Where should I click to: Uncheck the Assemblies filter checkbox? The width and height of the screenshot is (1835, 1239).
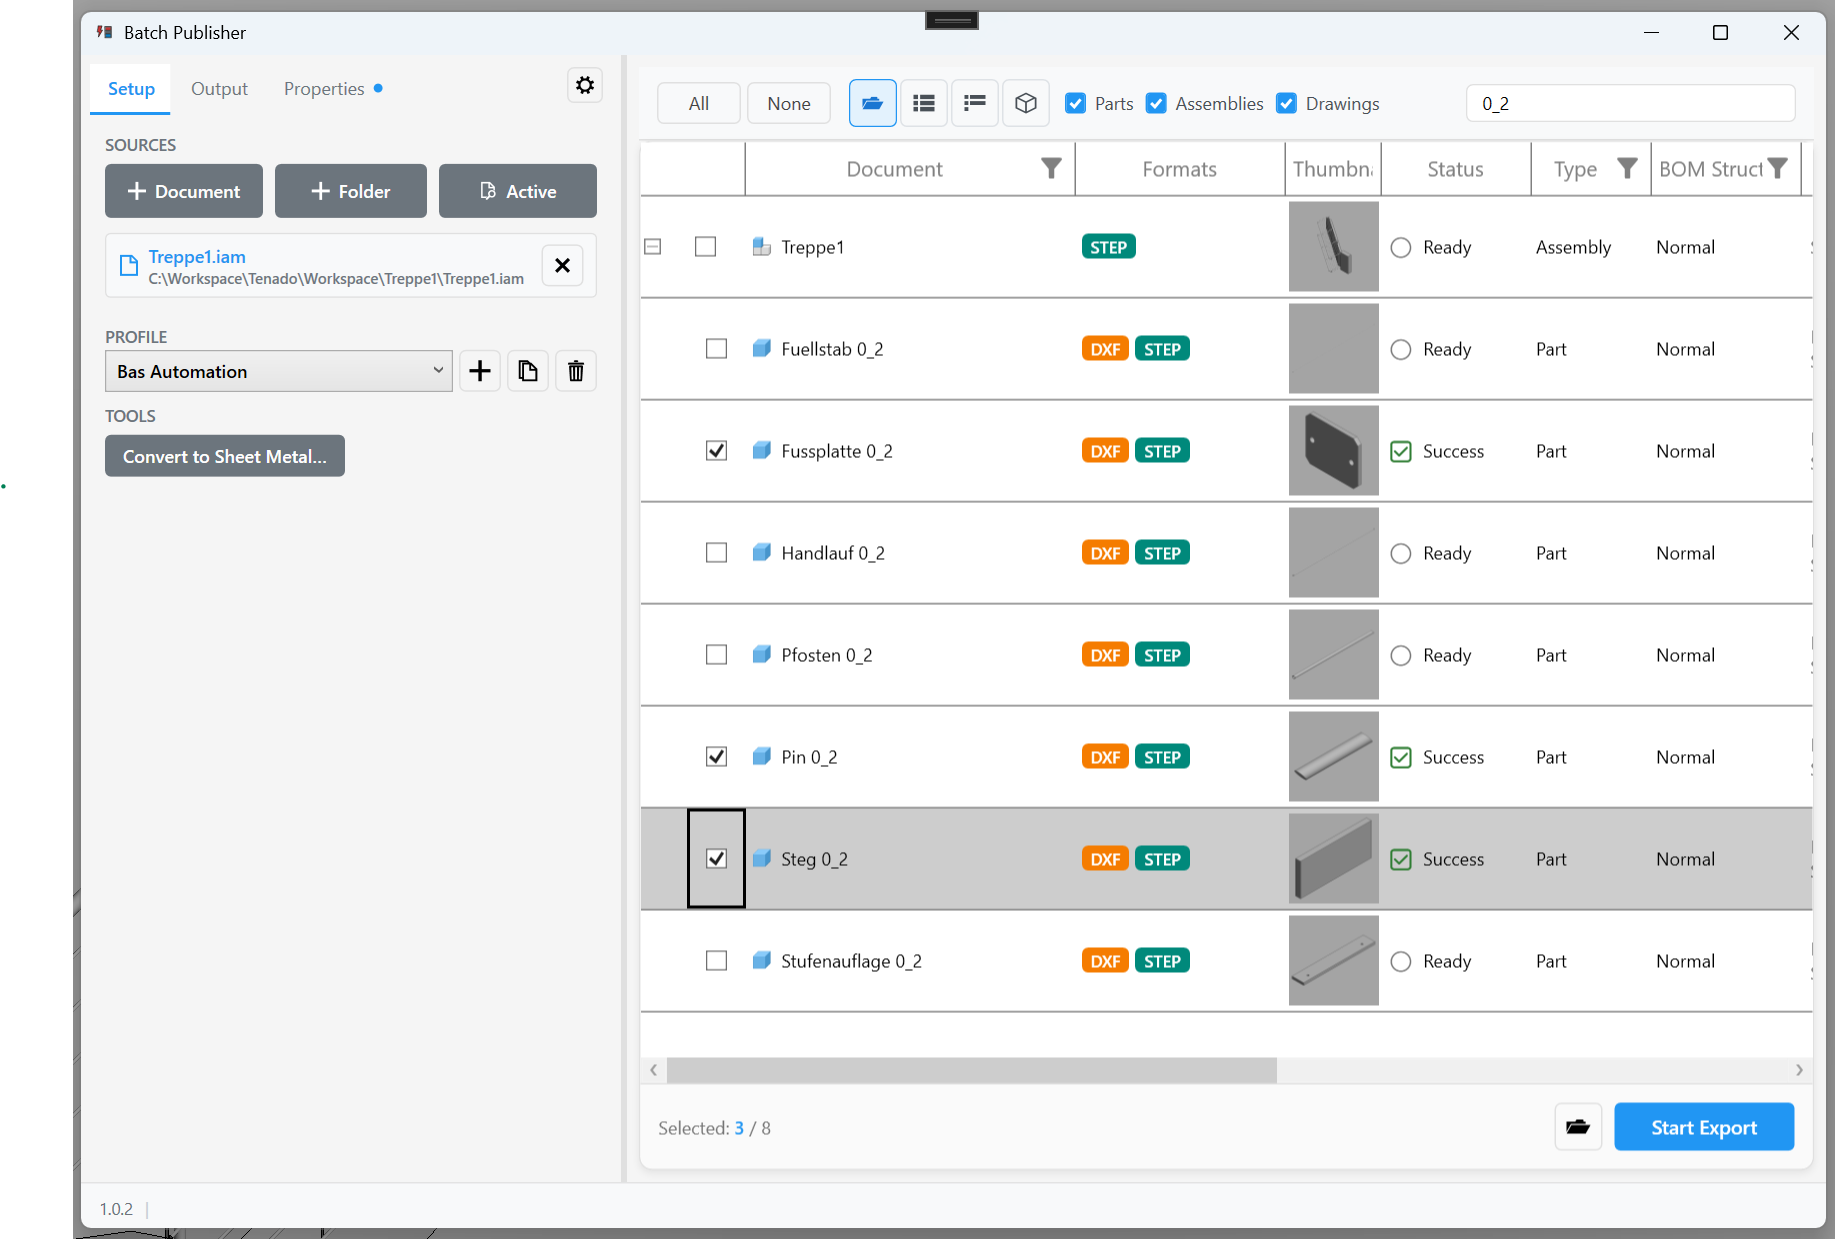pos(1156,103)
